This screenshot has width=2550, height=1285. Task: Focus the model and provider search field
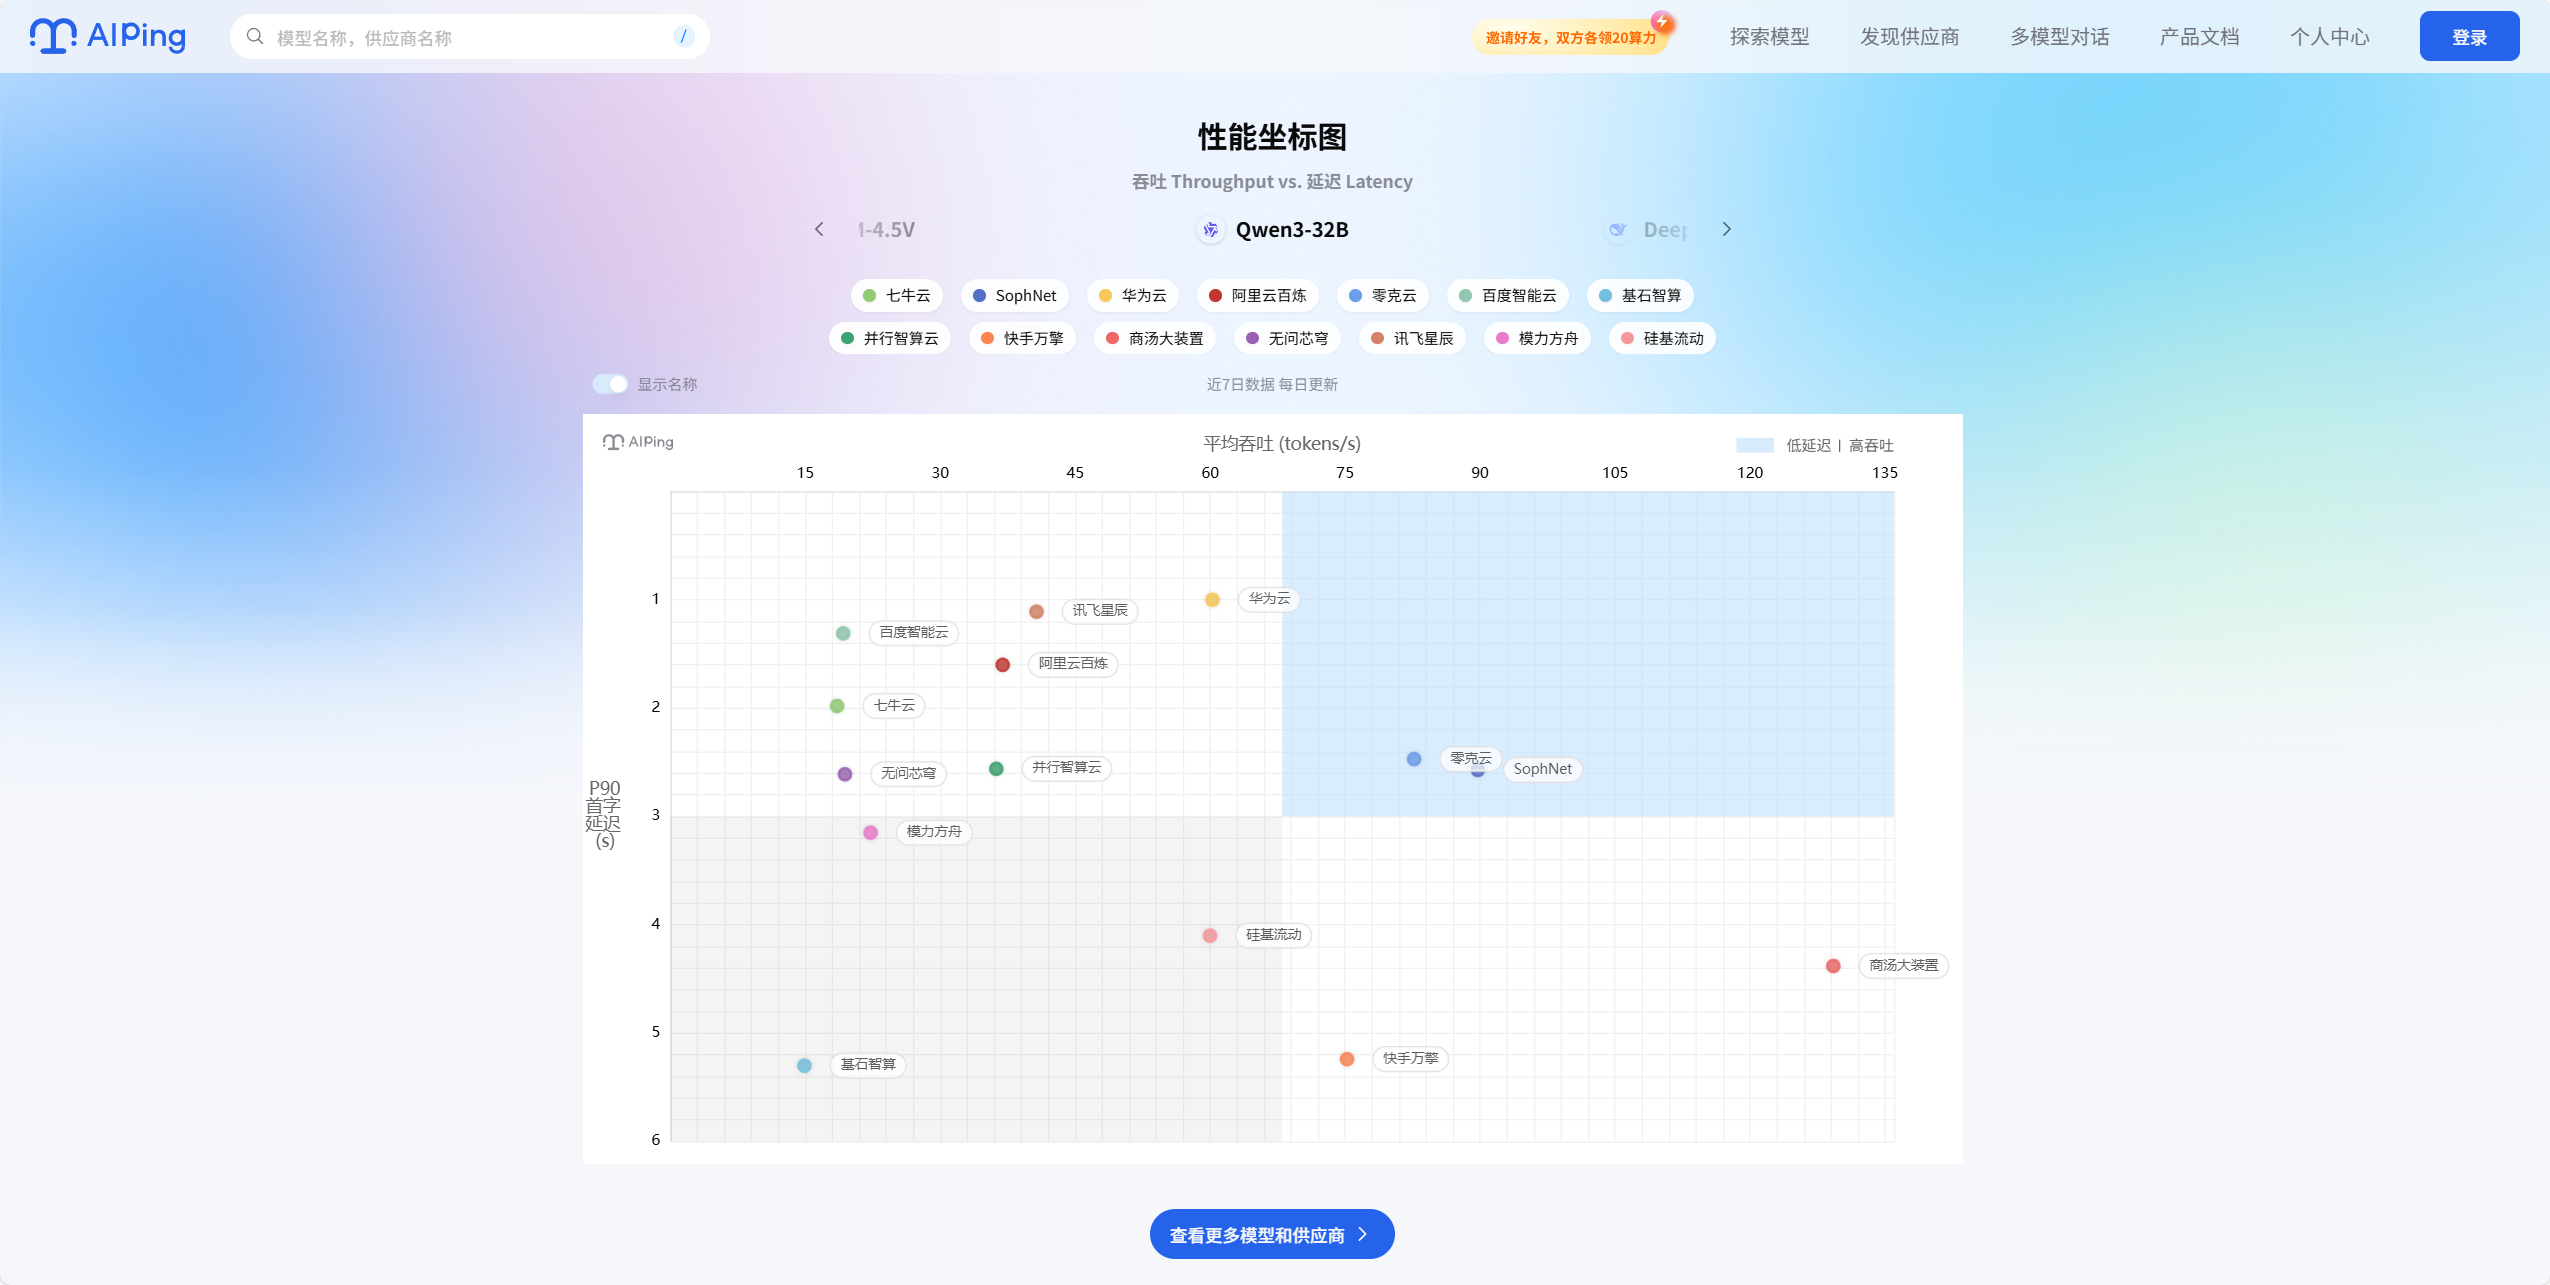(470, 37)
